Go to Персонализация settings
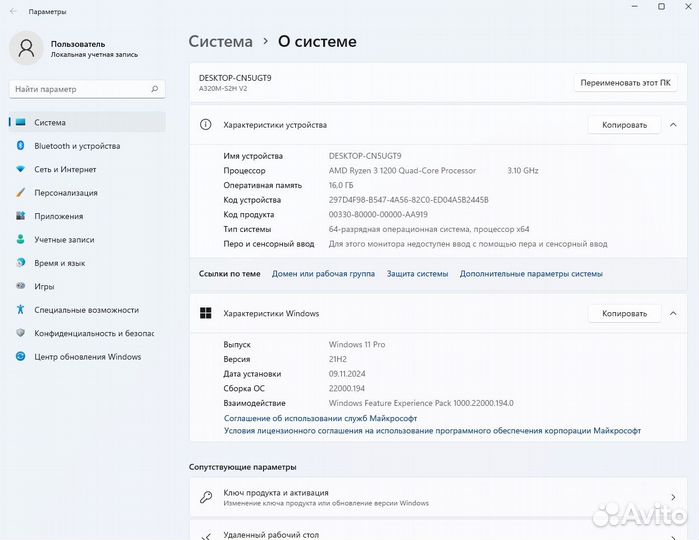Viewport: 699px width, 540px height. click(66, 193)
